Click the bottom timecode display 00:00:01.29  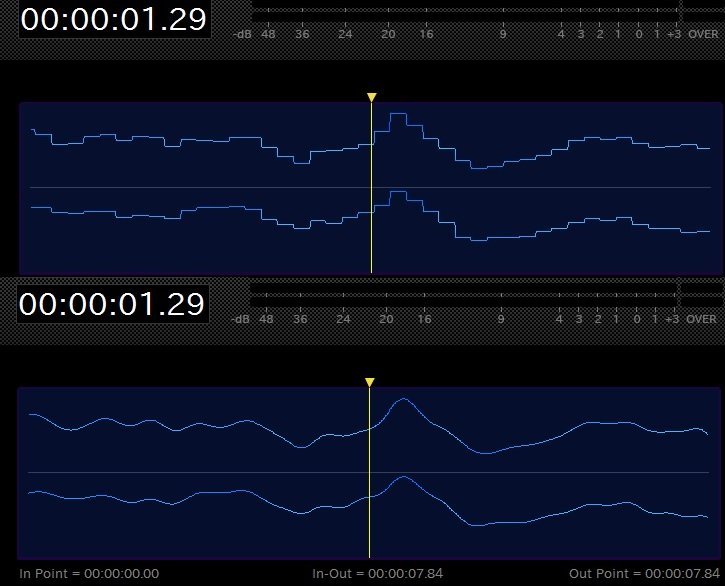click(x=112, y=304)
